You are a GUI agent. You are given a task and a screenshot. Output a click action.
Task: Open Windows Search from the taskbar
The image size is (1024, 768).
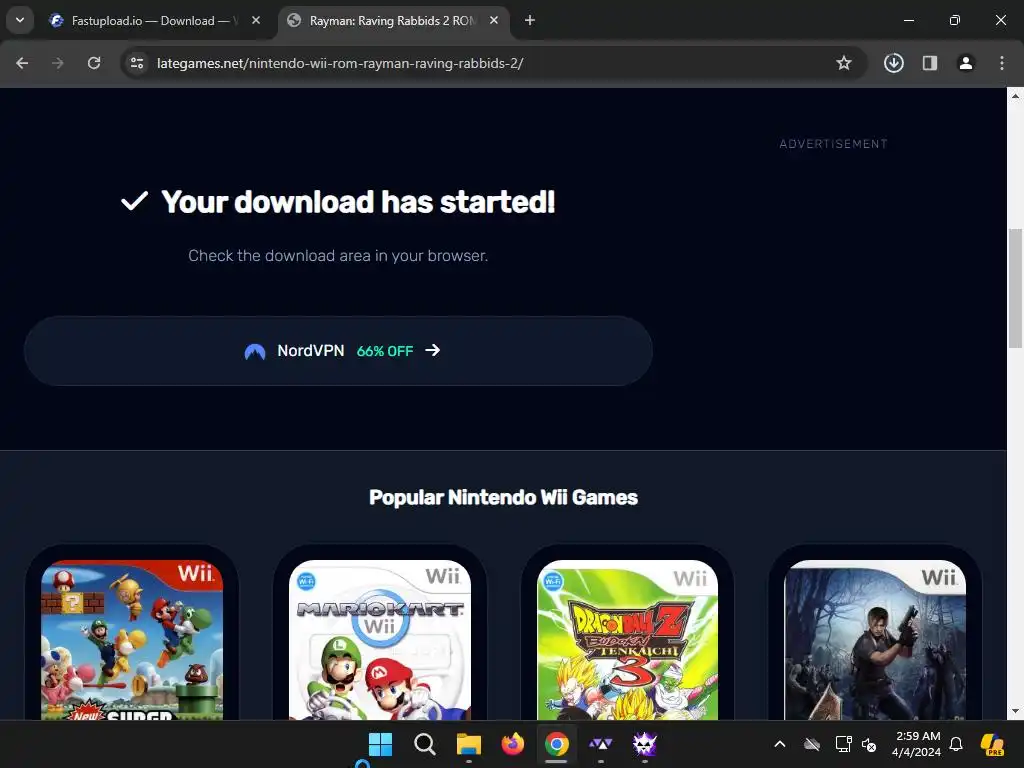point(424,744)
